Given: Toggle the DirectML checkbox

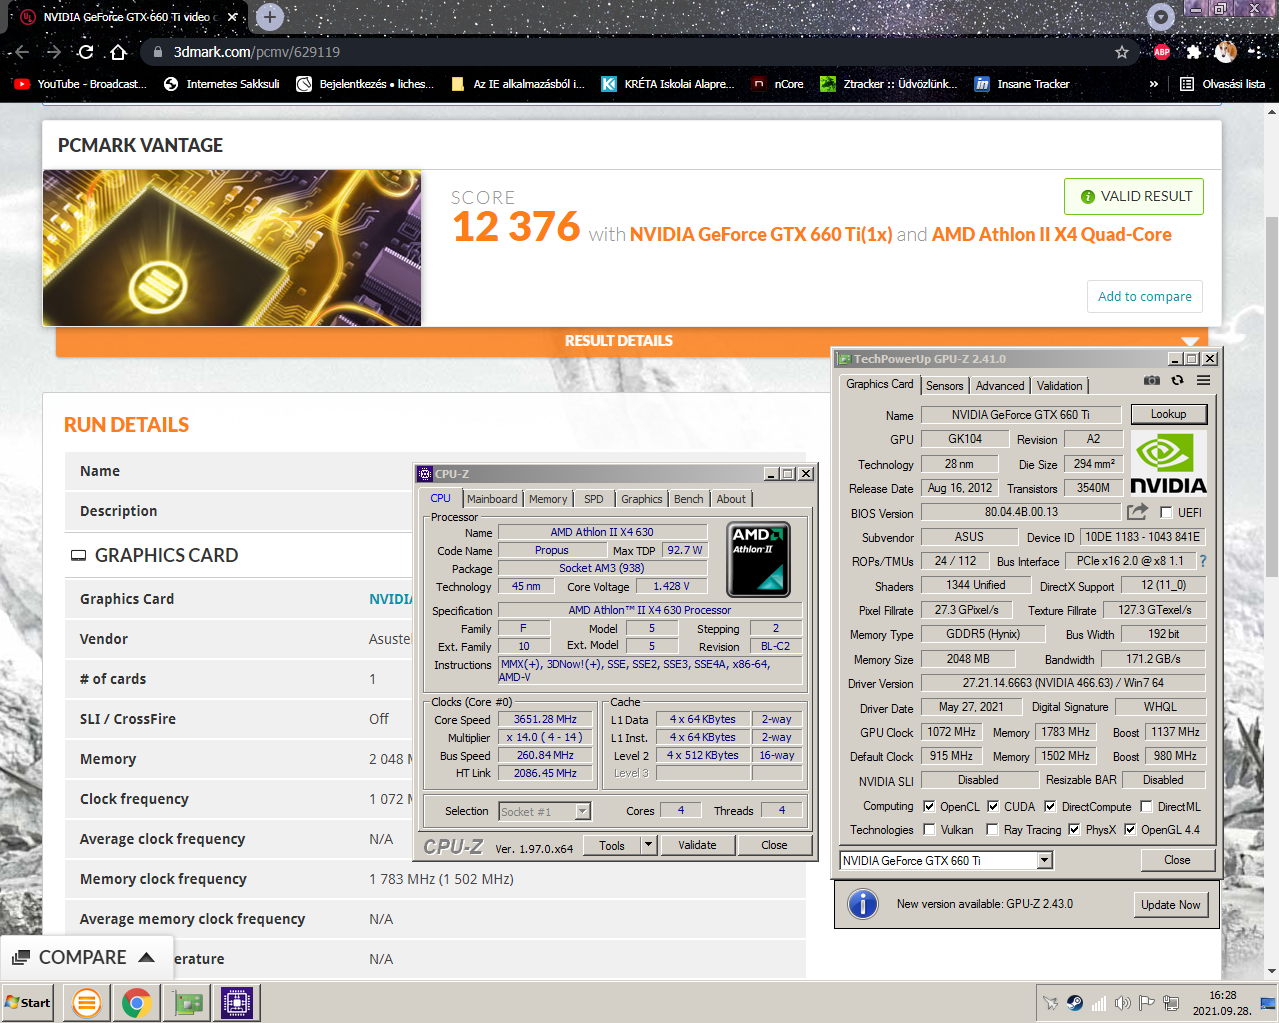Looking at the screenshot, I should tap(1146, 806).
